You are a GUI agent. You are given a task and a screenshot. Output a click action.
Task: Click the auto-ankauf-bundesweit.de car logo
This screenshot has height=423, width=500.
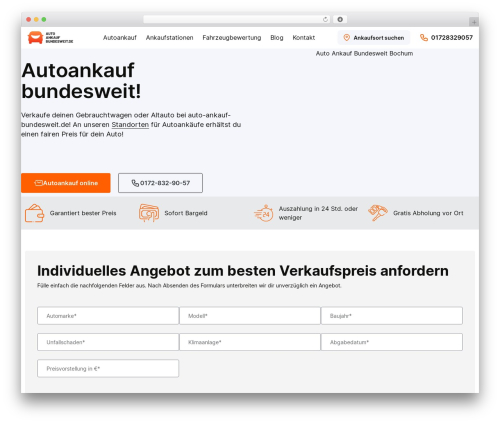50,38
